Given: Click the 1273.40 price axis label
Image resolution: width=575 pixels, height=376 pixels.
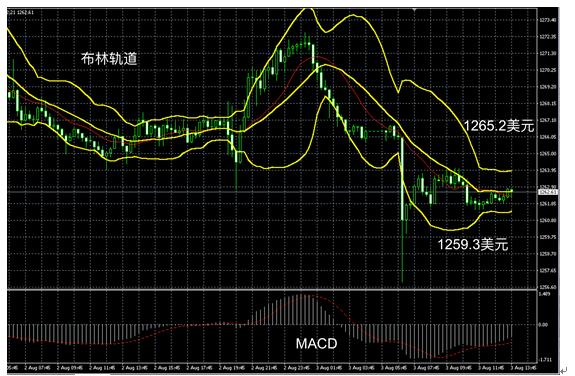Looking at the screenshot, I should point(547,20).
